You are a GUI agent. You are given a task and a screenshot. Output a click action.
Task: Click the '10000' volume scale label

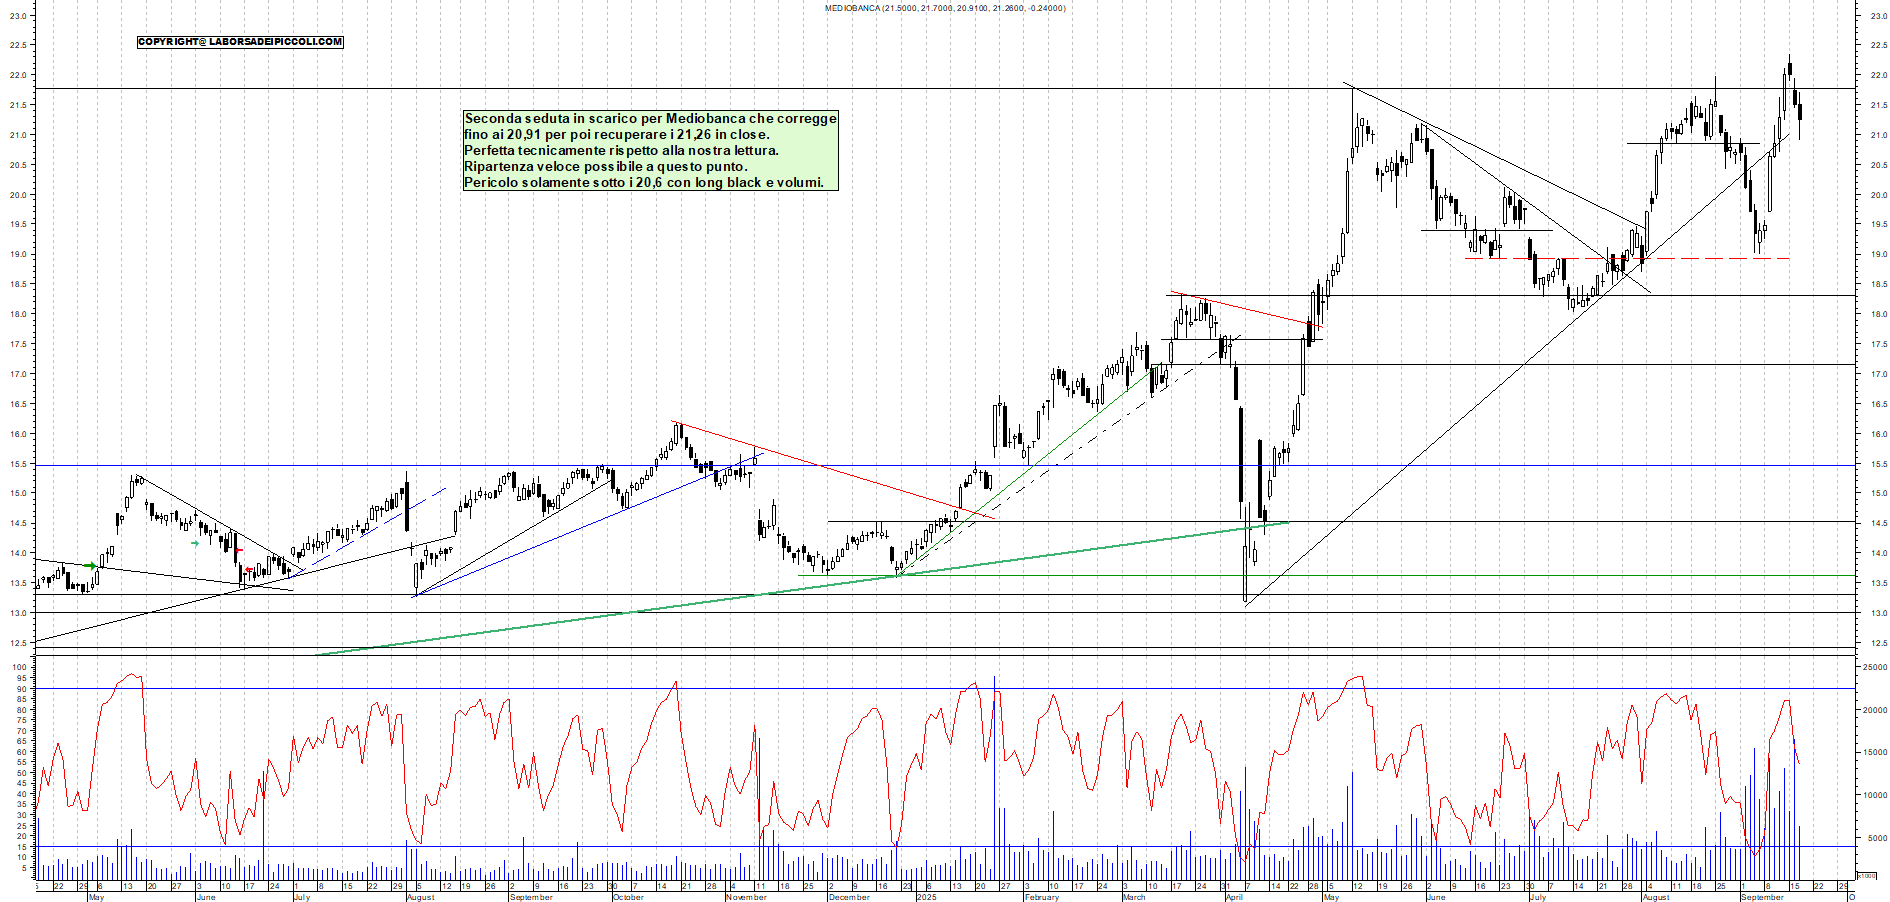(x=1874, y=796)
